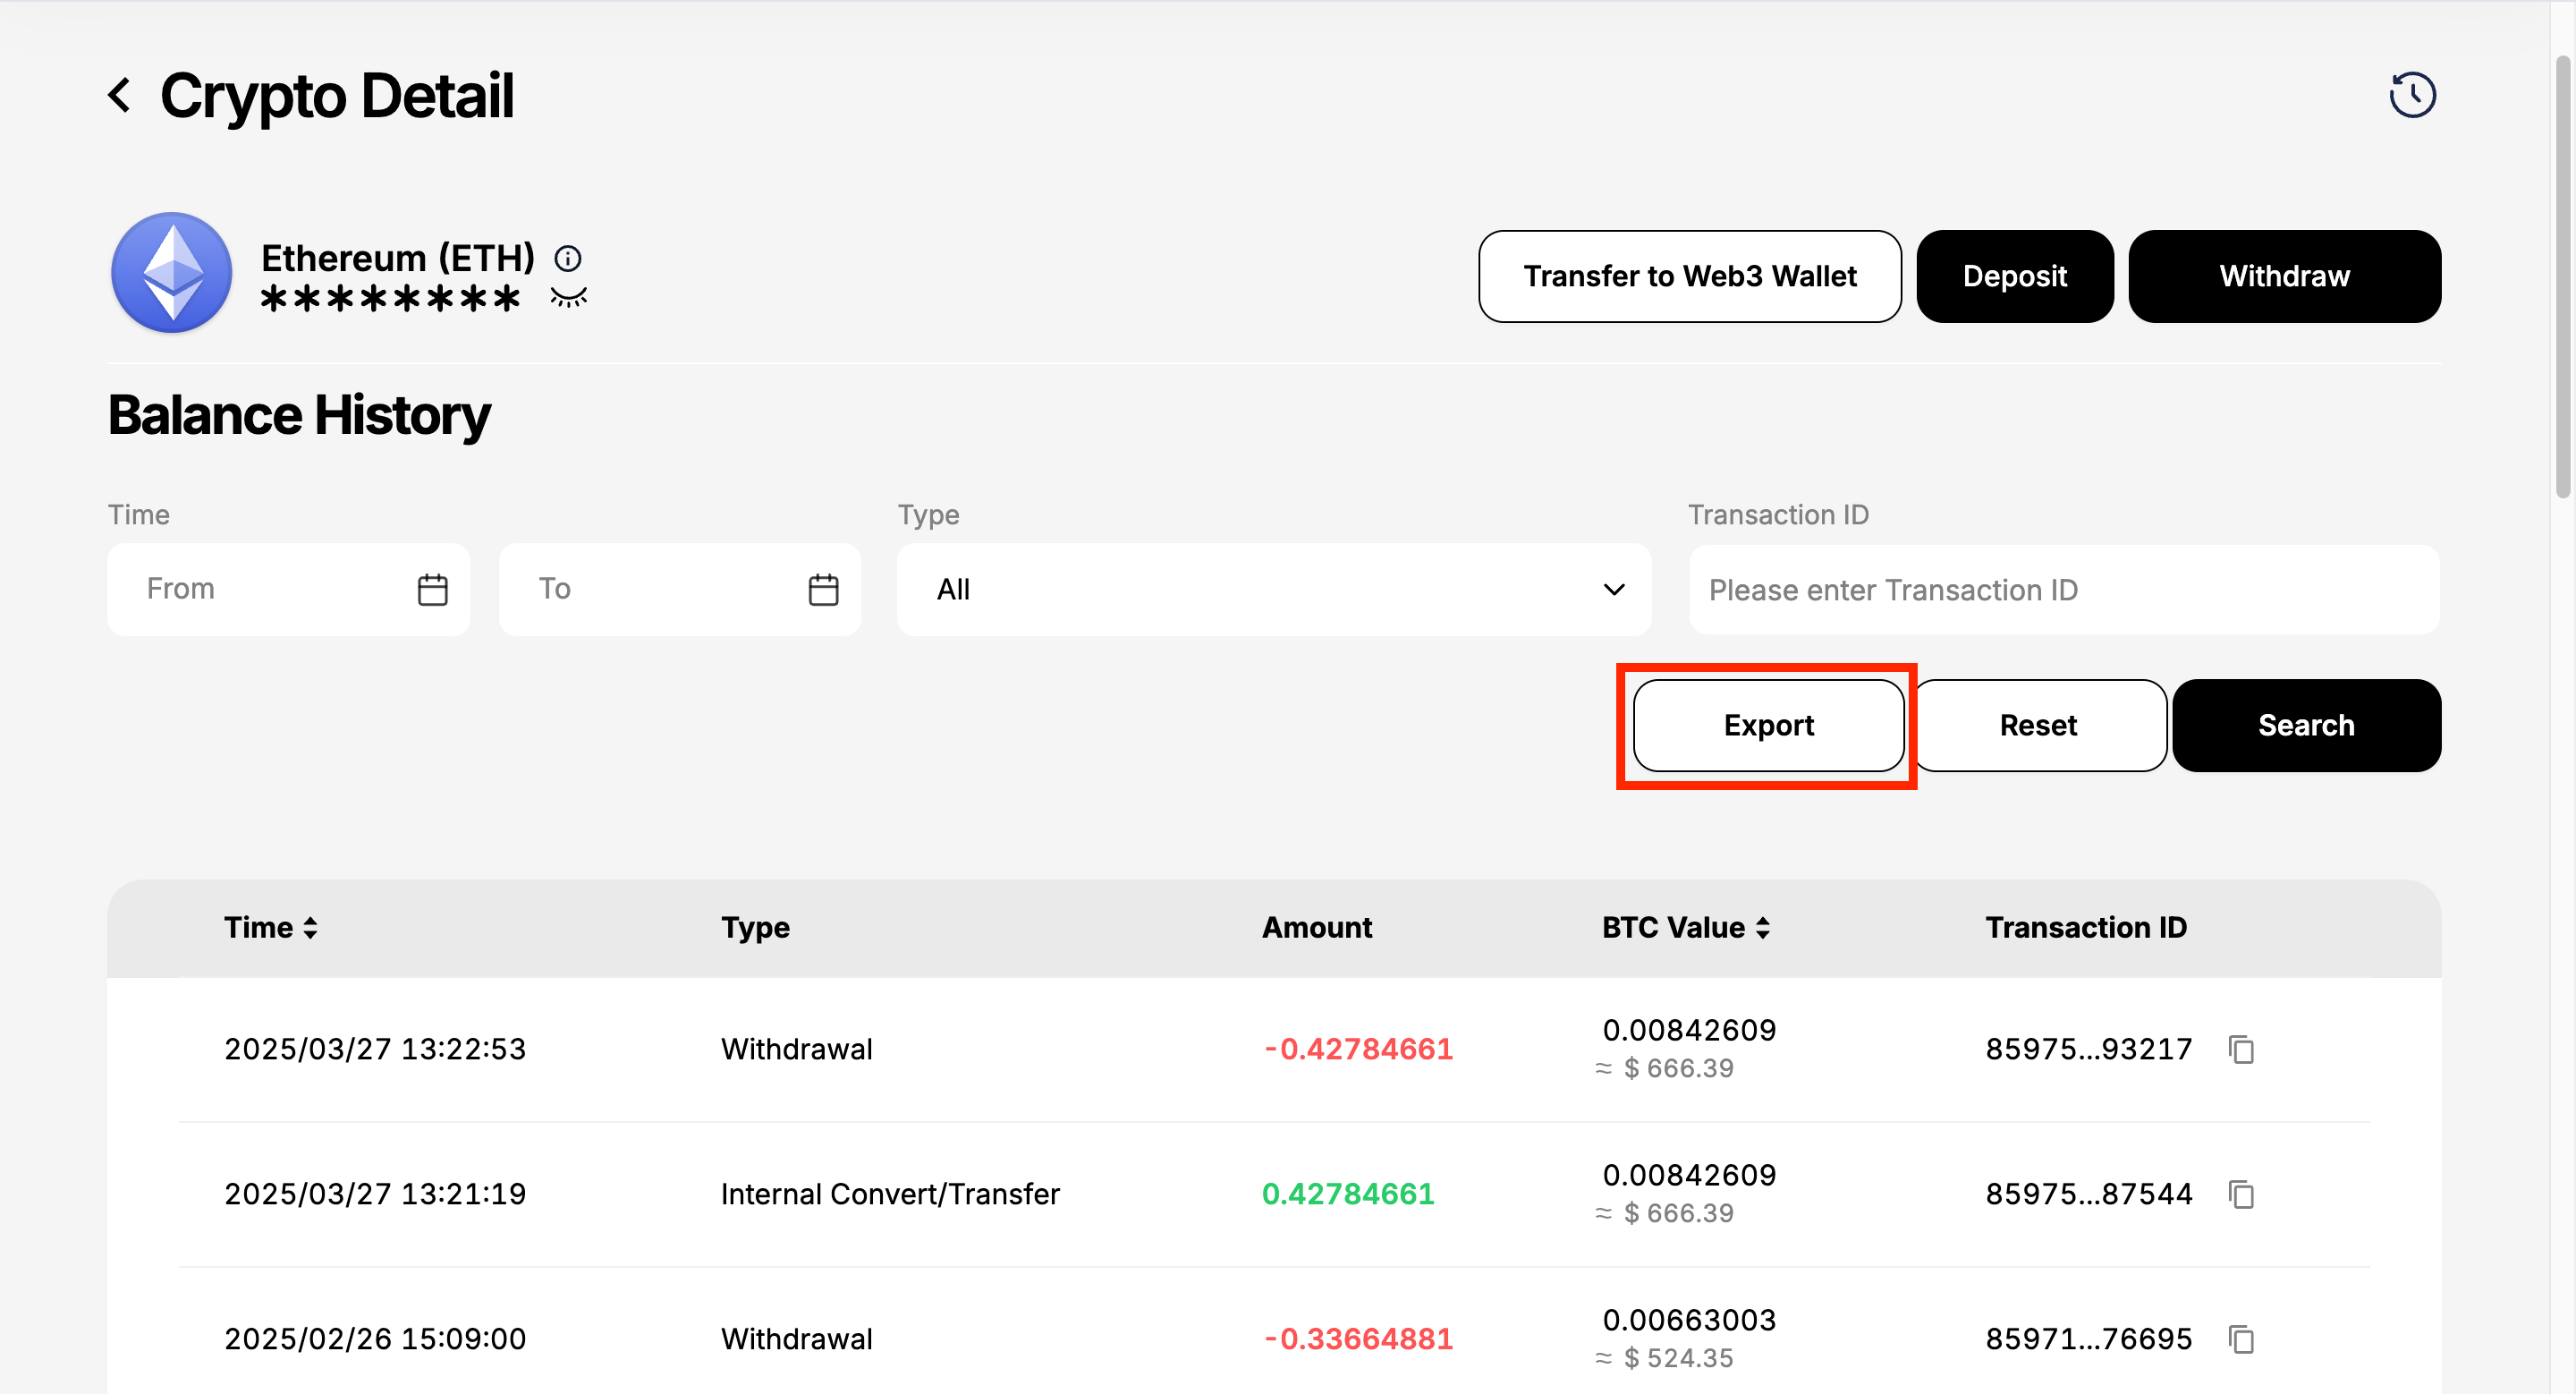This screenshot has width=2576, height=1394.
Task: Click the transaction ID text 85975...93217
Action: pos(2088,1050)
